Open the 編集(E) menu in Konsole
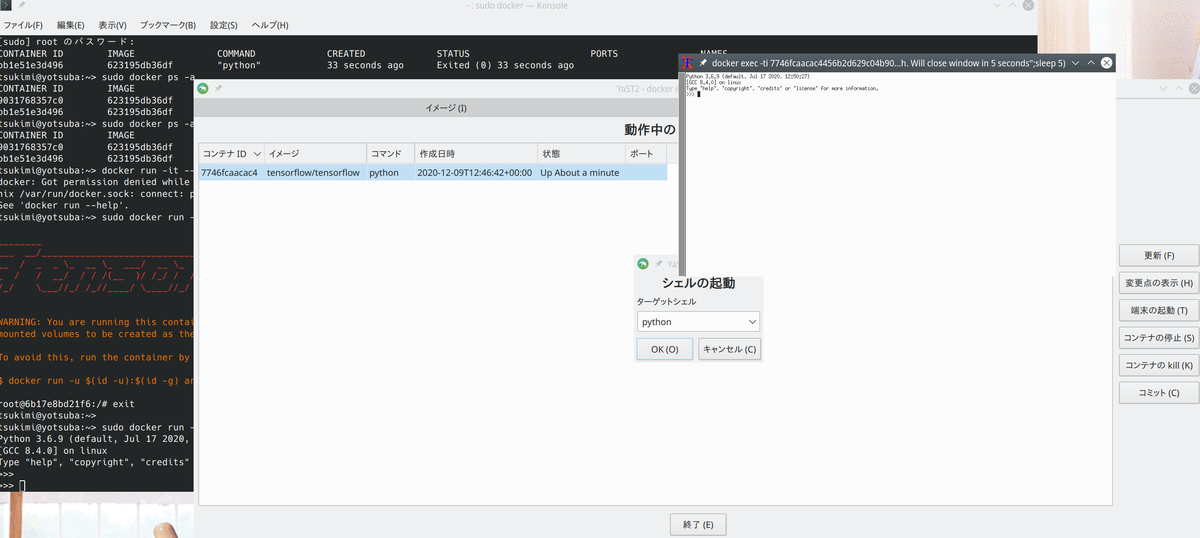1200x538 pixels. [70, 25]
